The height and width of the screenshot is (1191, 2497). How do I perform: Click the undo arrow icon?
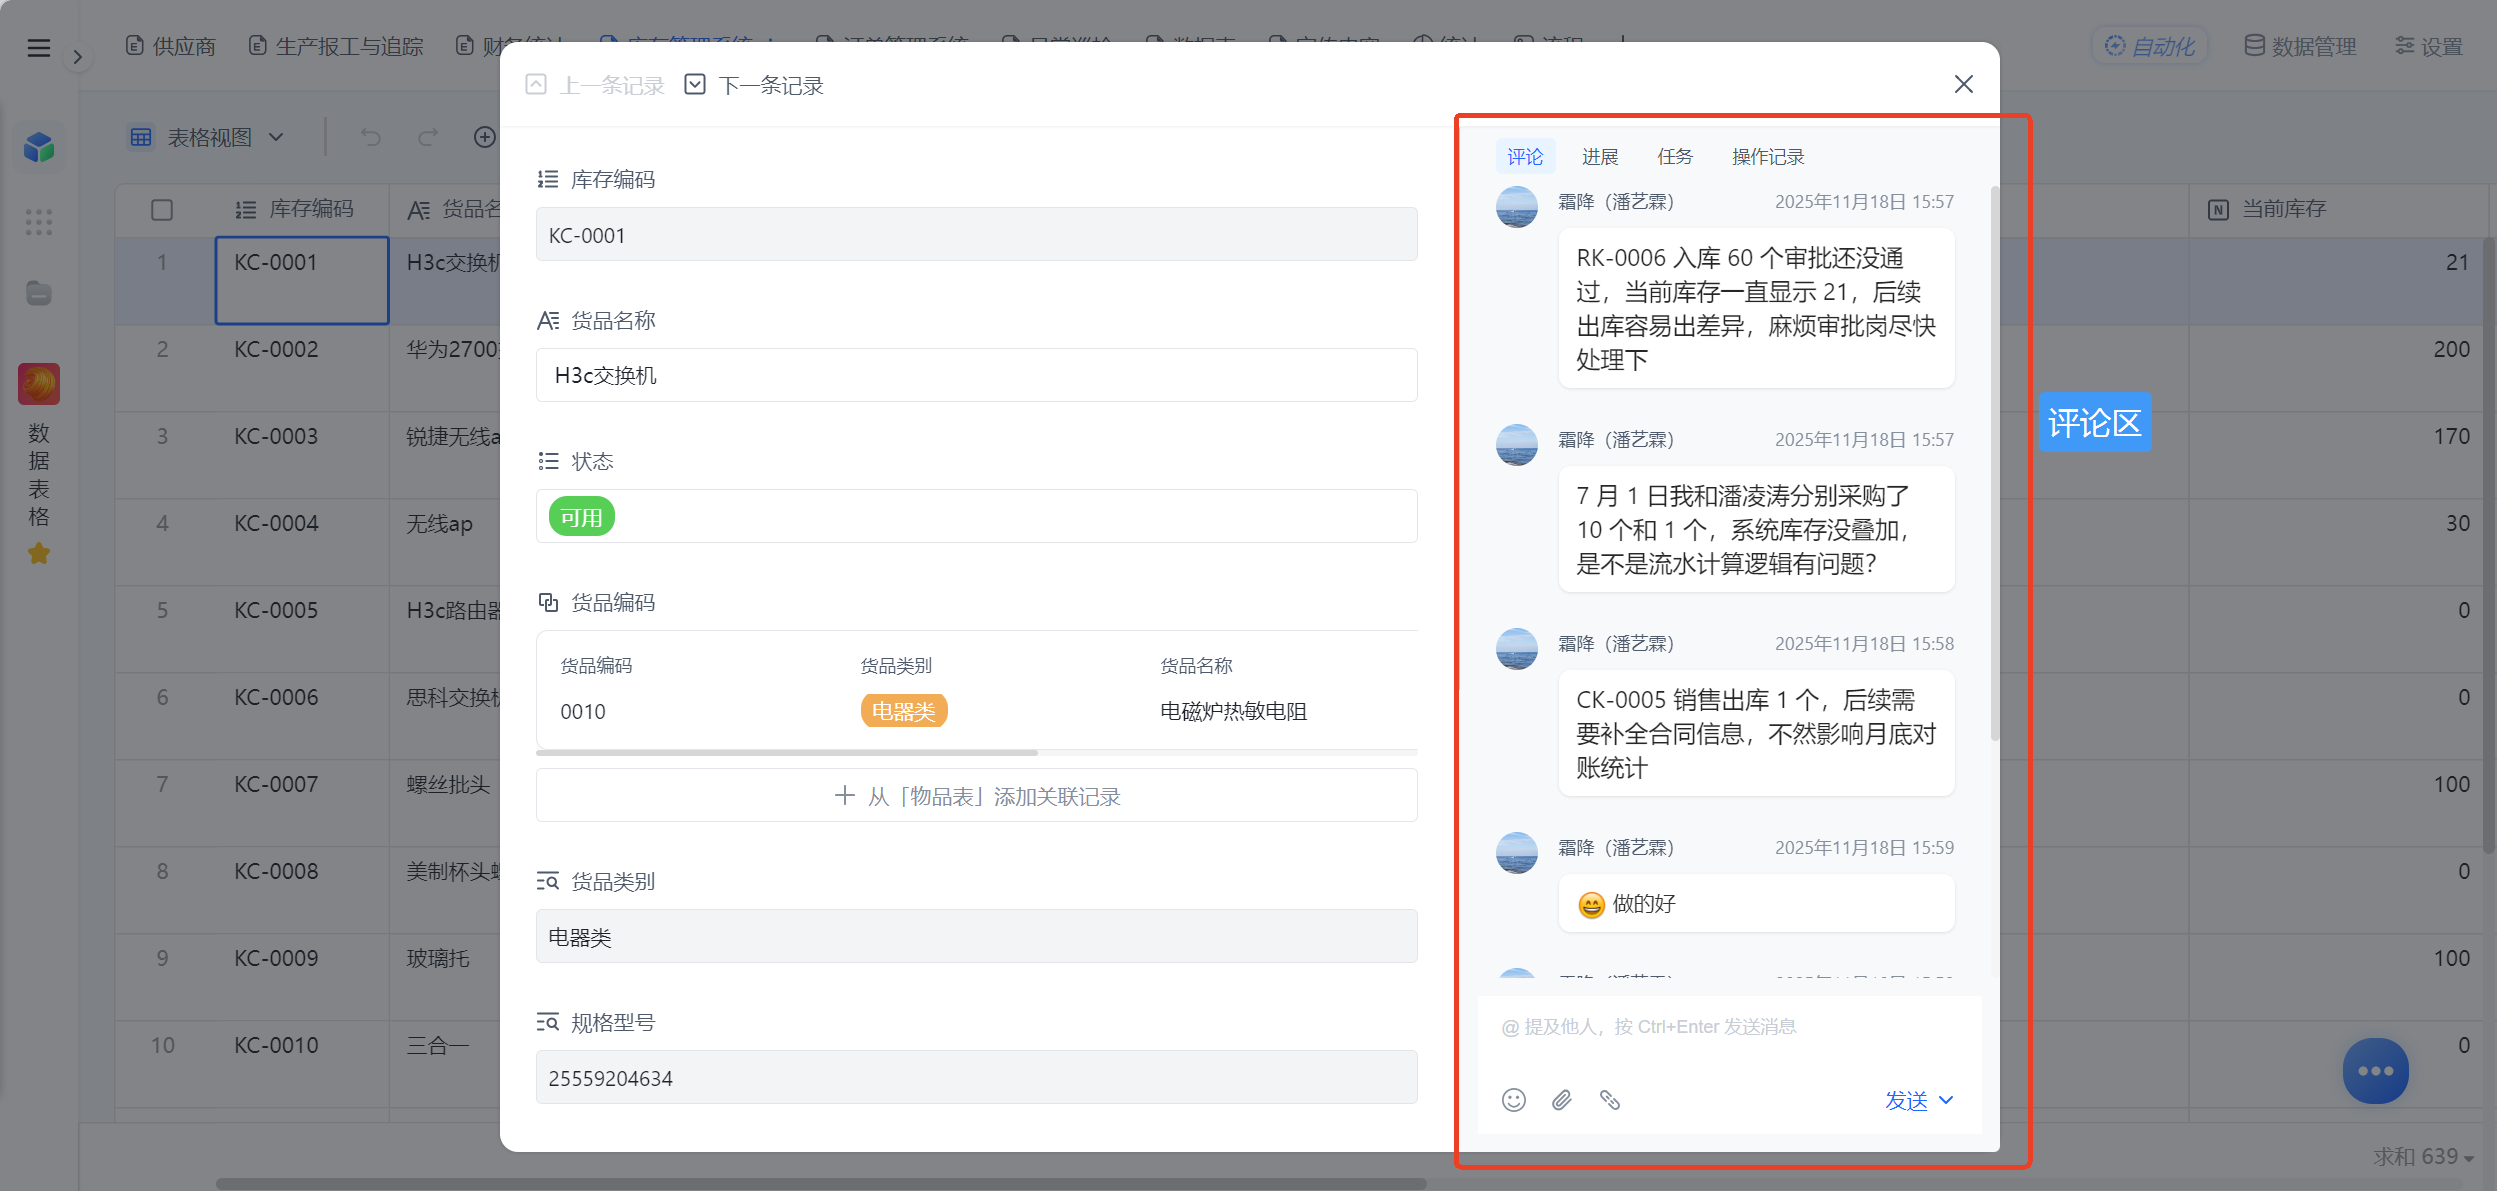(x=371, y=137)
